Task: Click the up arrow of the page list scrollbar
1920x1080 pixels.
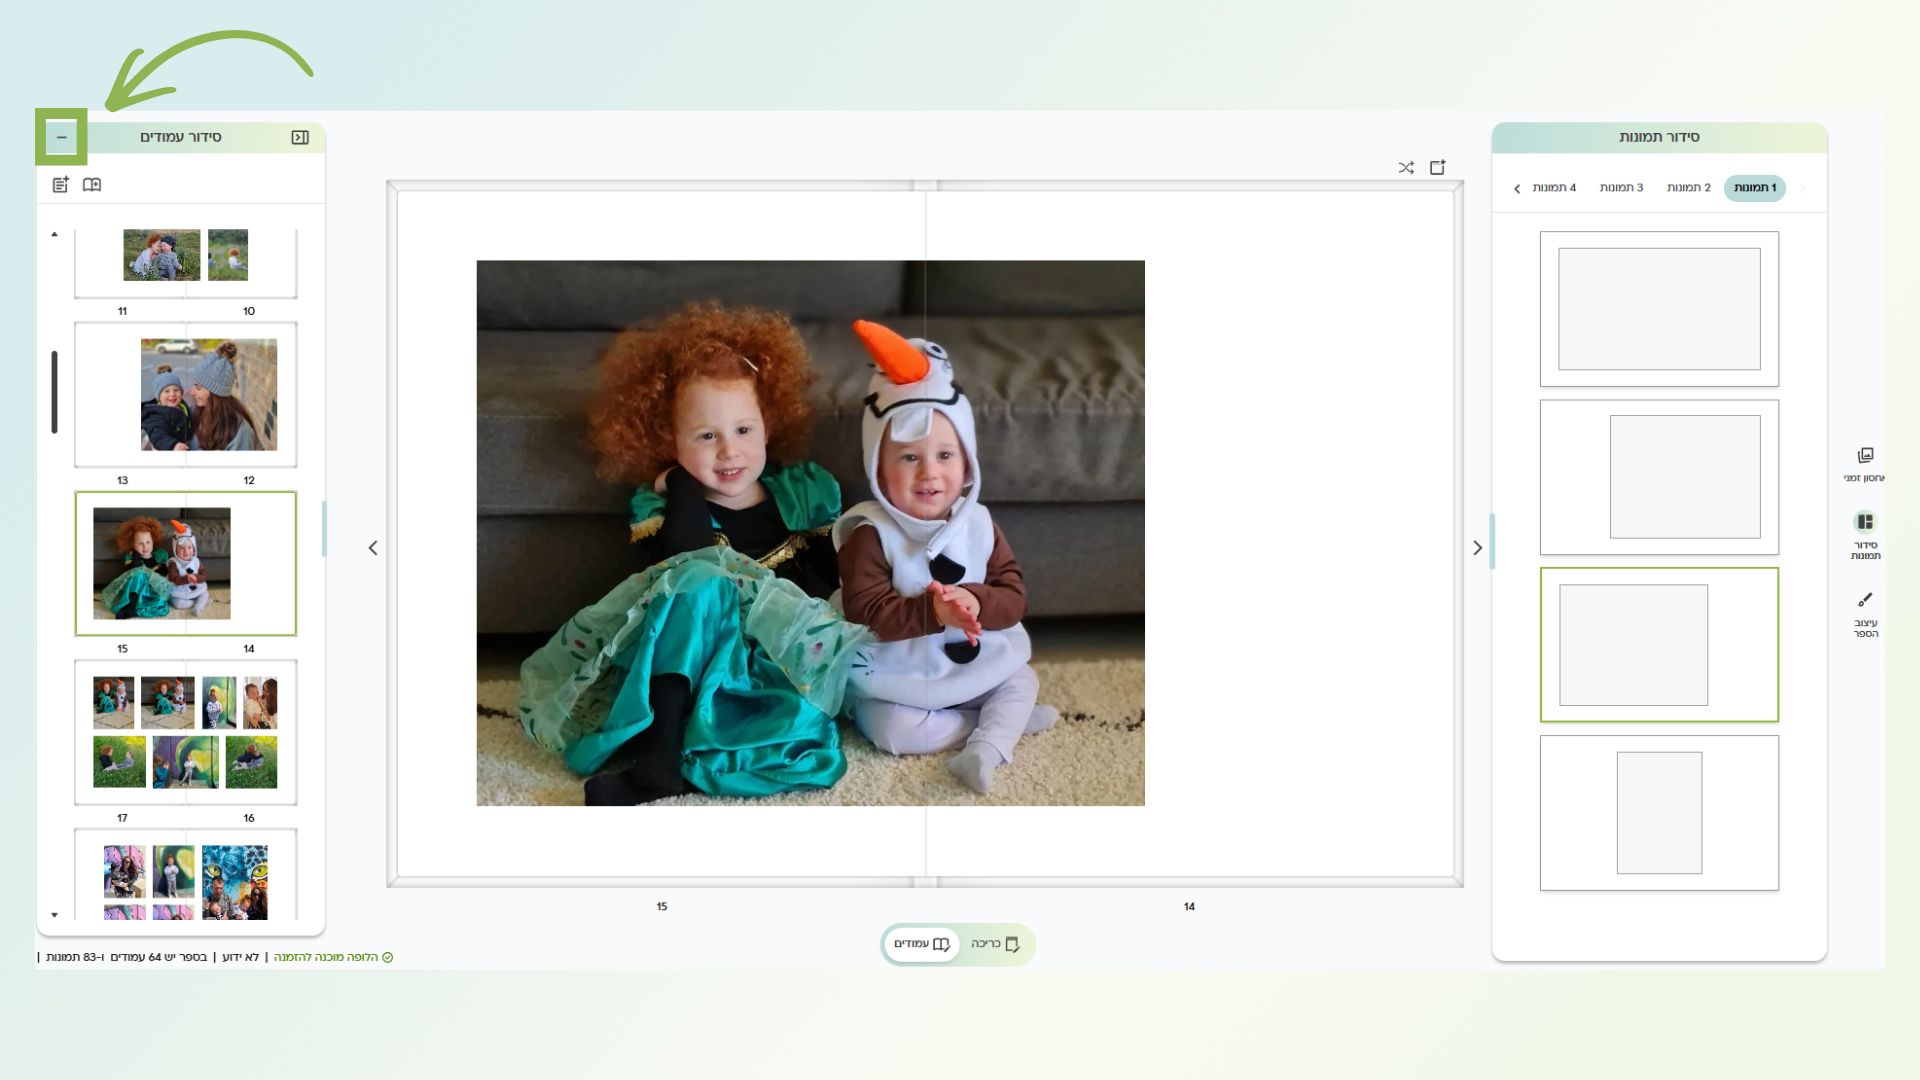Action: [54, 234]
